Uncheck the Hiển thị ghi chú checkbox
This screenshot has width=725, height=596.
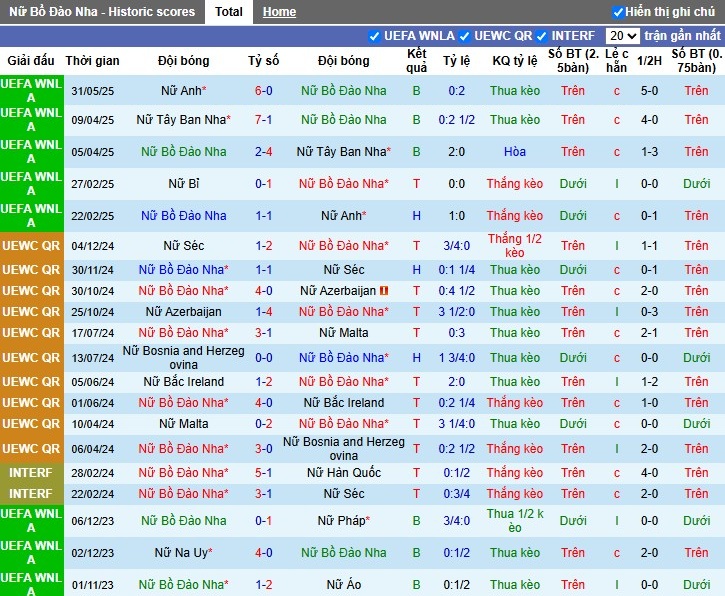coord(618,12)
